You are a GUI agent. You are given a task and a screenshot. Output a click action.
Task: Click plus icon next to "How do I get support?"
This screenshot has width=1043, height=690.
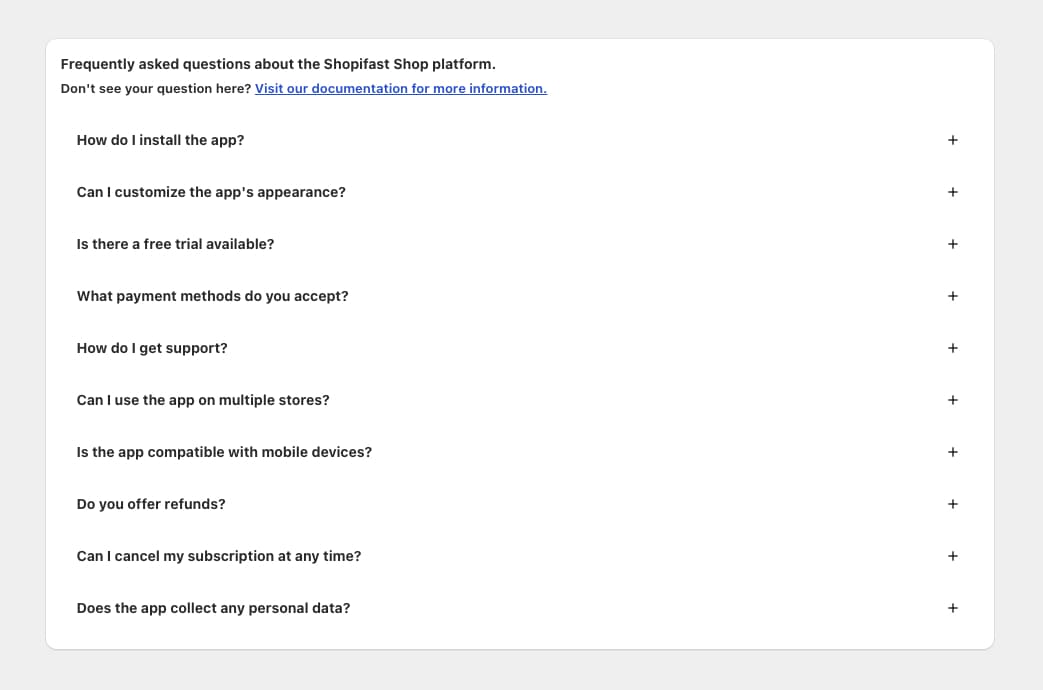point(952,348)
